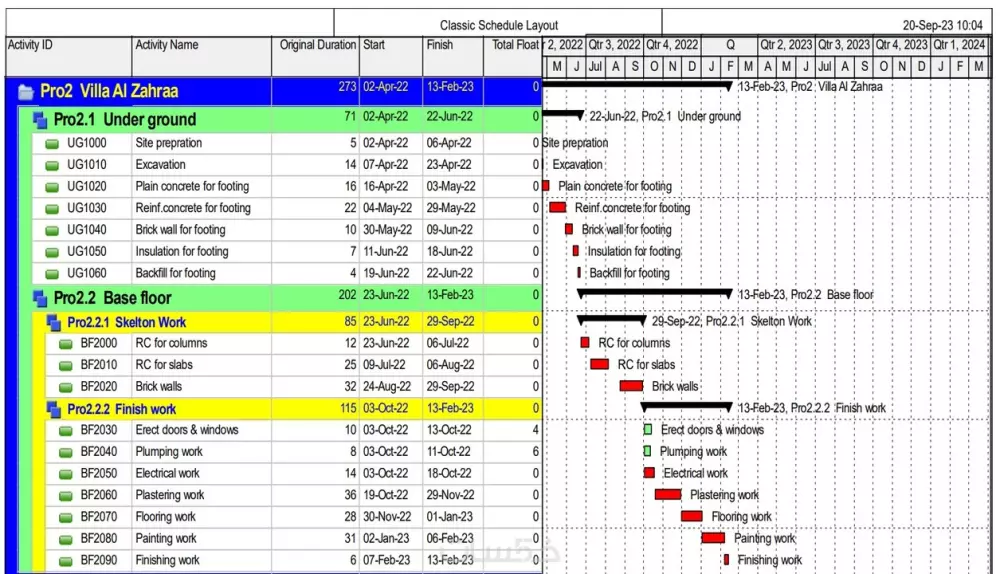The image size is (1000, 574).
Task: Click total float value 4 for Erect doors & windows
Action: click(536, 430)
